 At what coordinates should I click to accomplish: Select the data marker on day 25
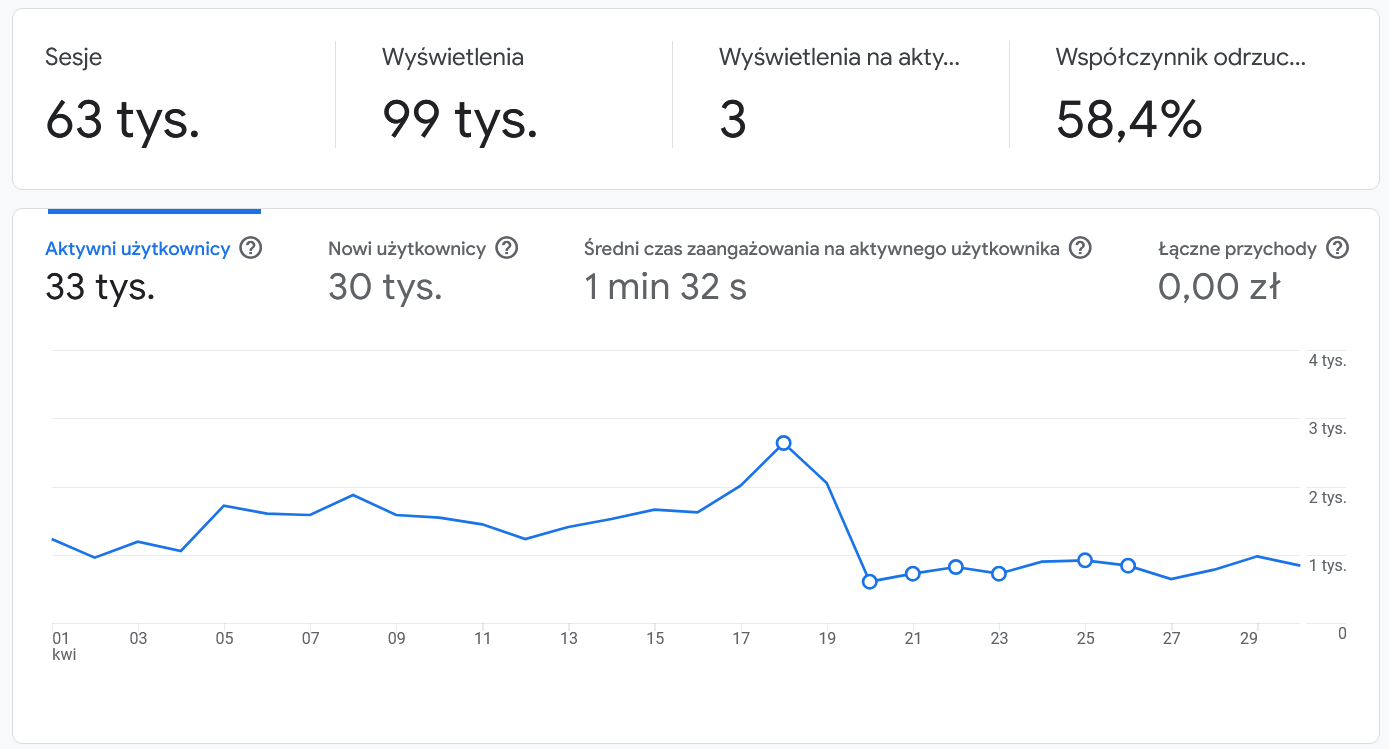1085,560
